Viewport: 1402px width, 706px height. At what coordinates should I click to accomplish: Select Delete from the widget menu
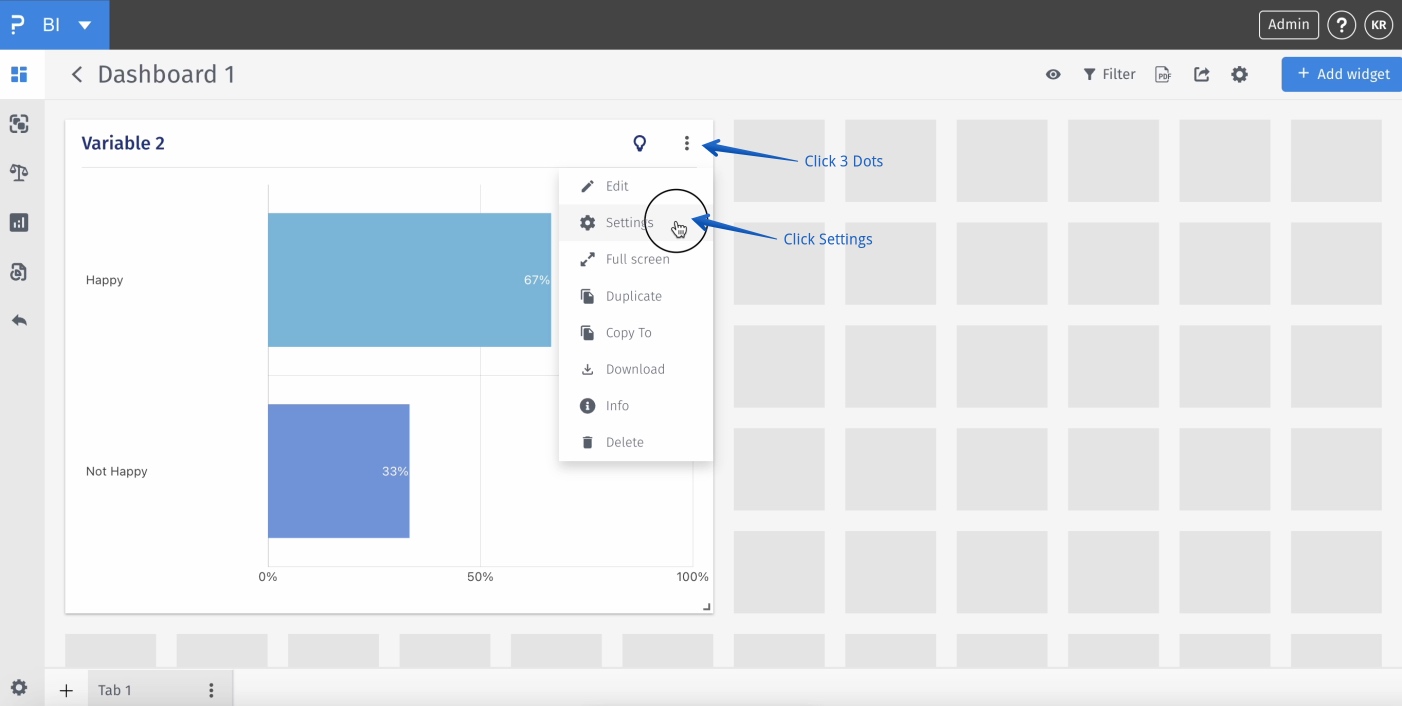pos(636,442)
